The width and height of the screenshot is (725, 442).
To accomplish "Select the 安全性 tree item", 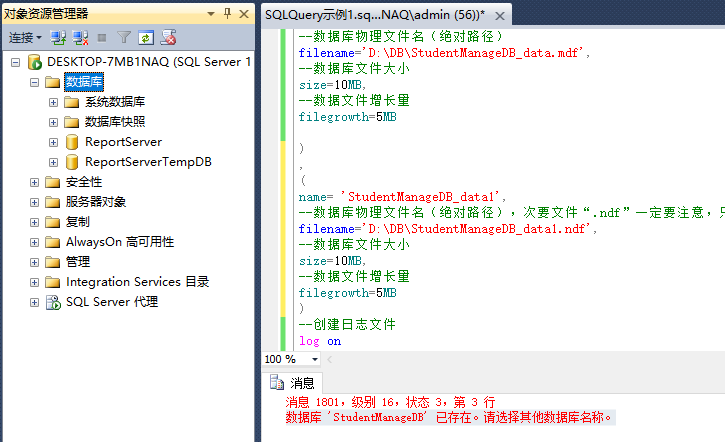I will [84, 182].
